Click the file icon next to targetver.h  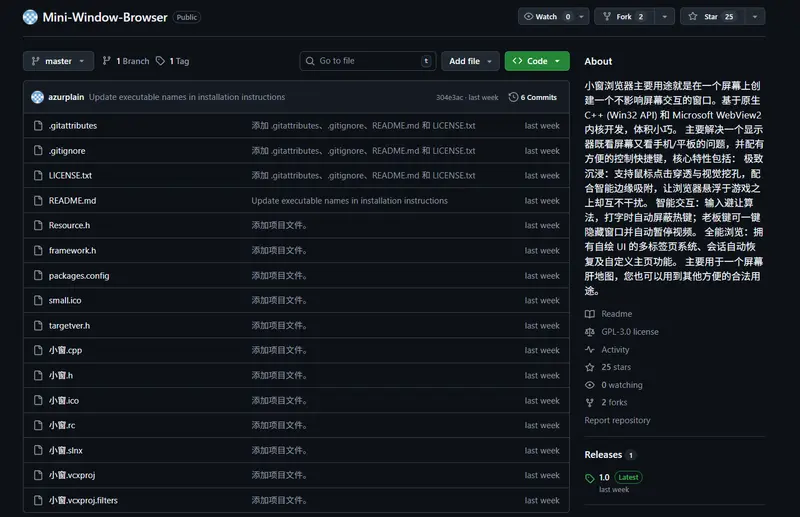click(38, 326)
